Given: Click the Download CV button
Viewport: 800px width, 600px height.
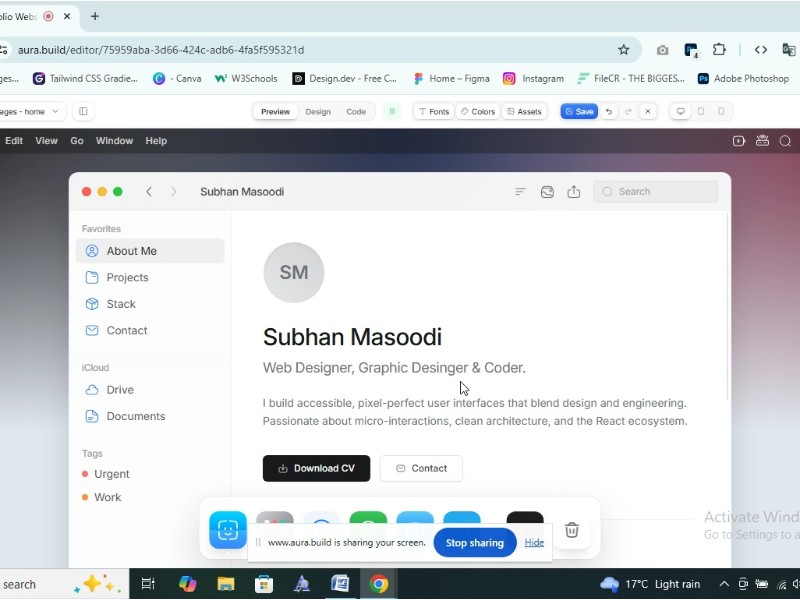Looking at the screenshot, I should [x=316, y=468].
